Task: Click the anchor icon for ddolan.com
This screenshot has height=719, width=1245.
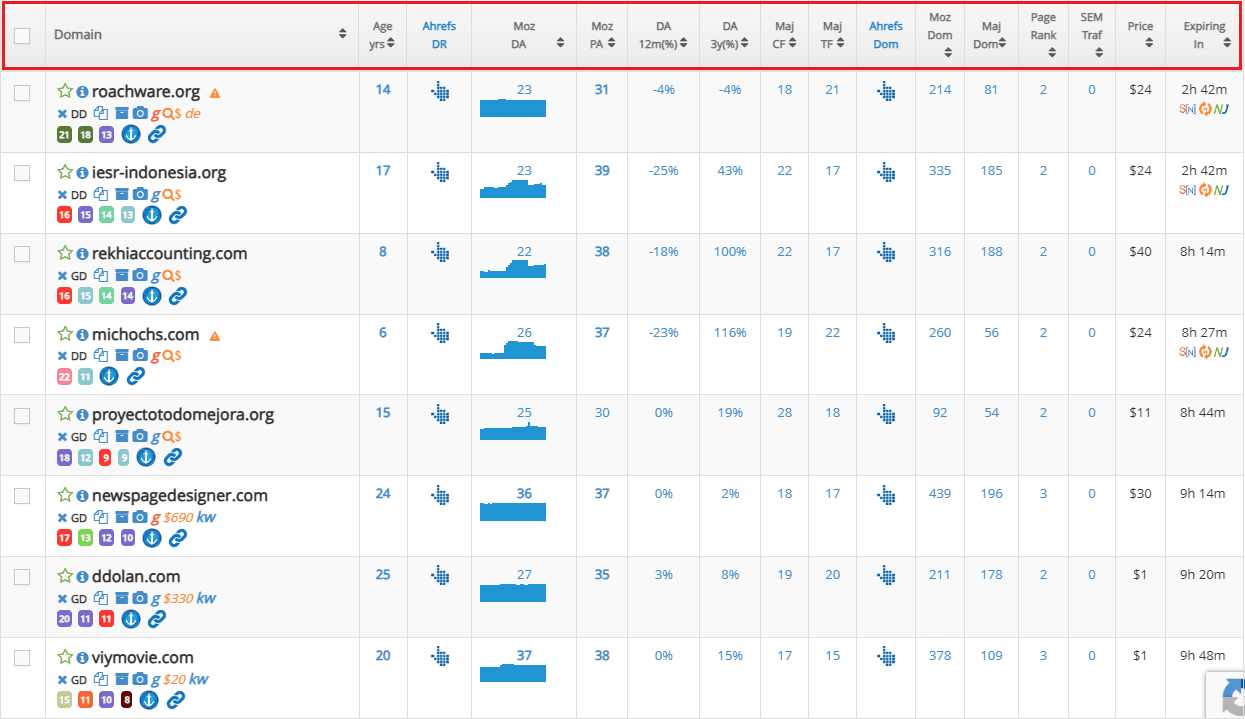Action: 131,618
